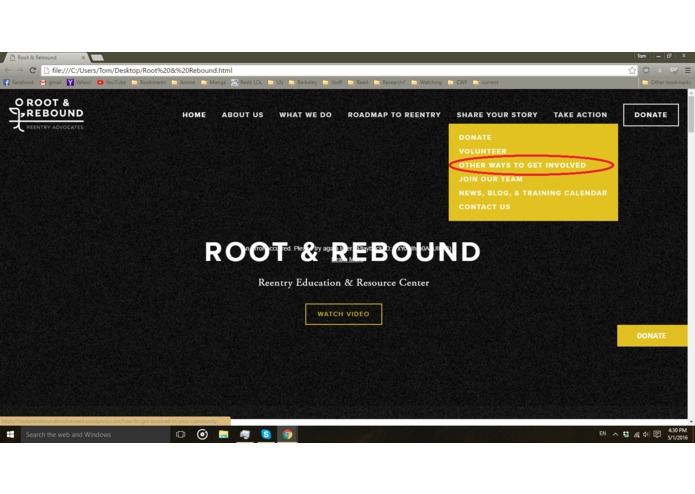Open the Action Center notification icon
695x494 pixels.
(657, 434)
